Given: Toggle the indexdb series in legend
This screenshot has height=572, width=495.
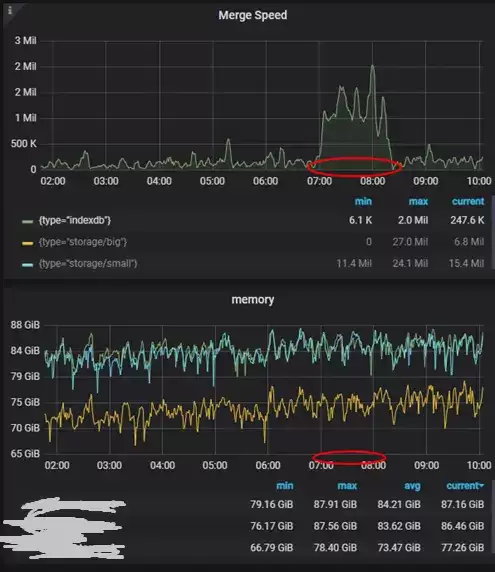Looking at the screenshot, I should point(75,220).
